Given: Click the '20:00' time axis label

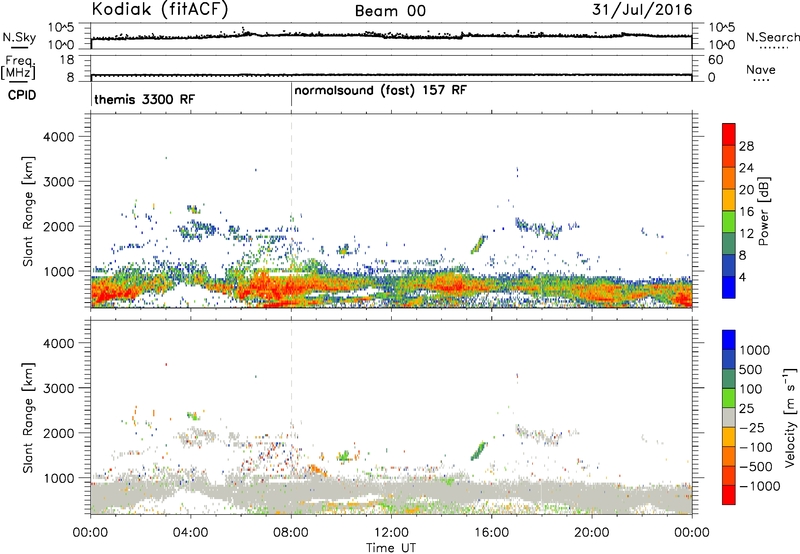Looking at the screenshot, I should (x=592, y=533).
